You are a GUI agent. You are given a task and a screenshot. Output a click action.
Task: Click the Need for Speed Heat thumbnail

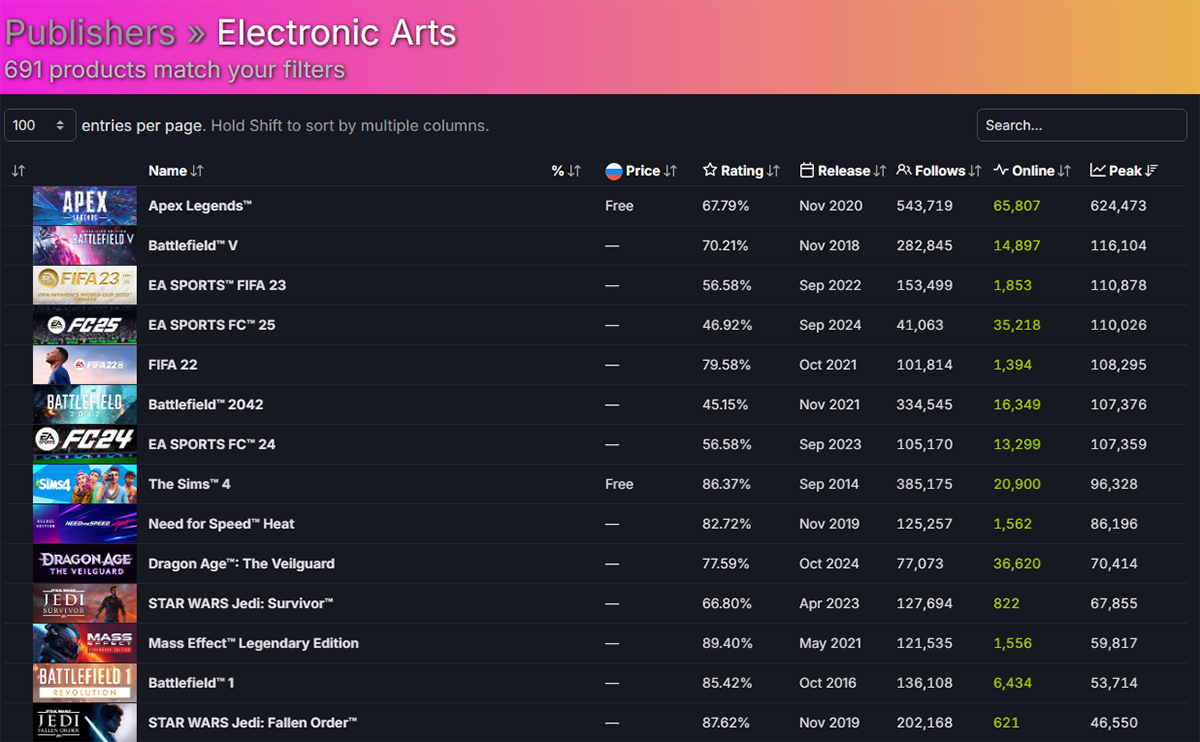pos(85,524)
